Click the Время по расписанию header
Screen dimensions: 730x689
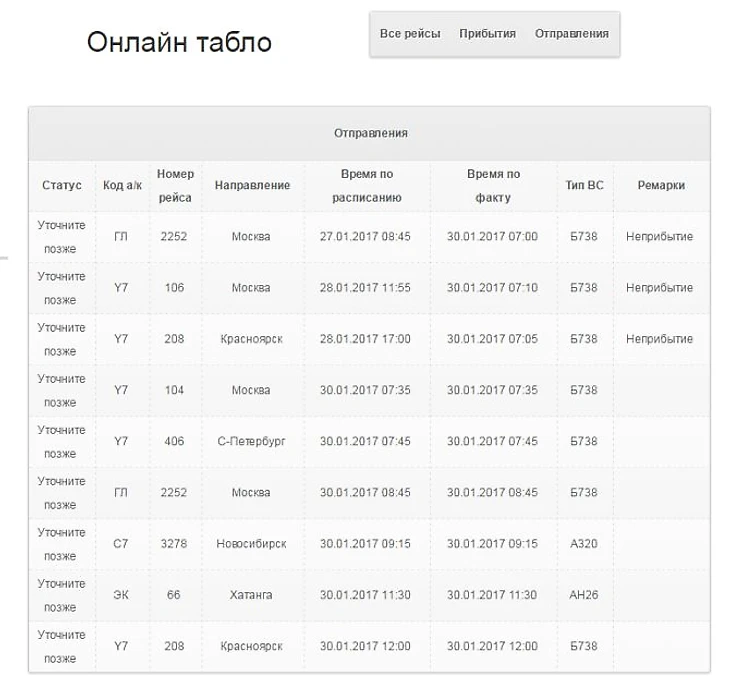coord(367,185)
